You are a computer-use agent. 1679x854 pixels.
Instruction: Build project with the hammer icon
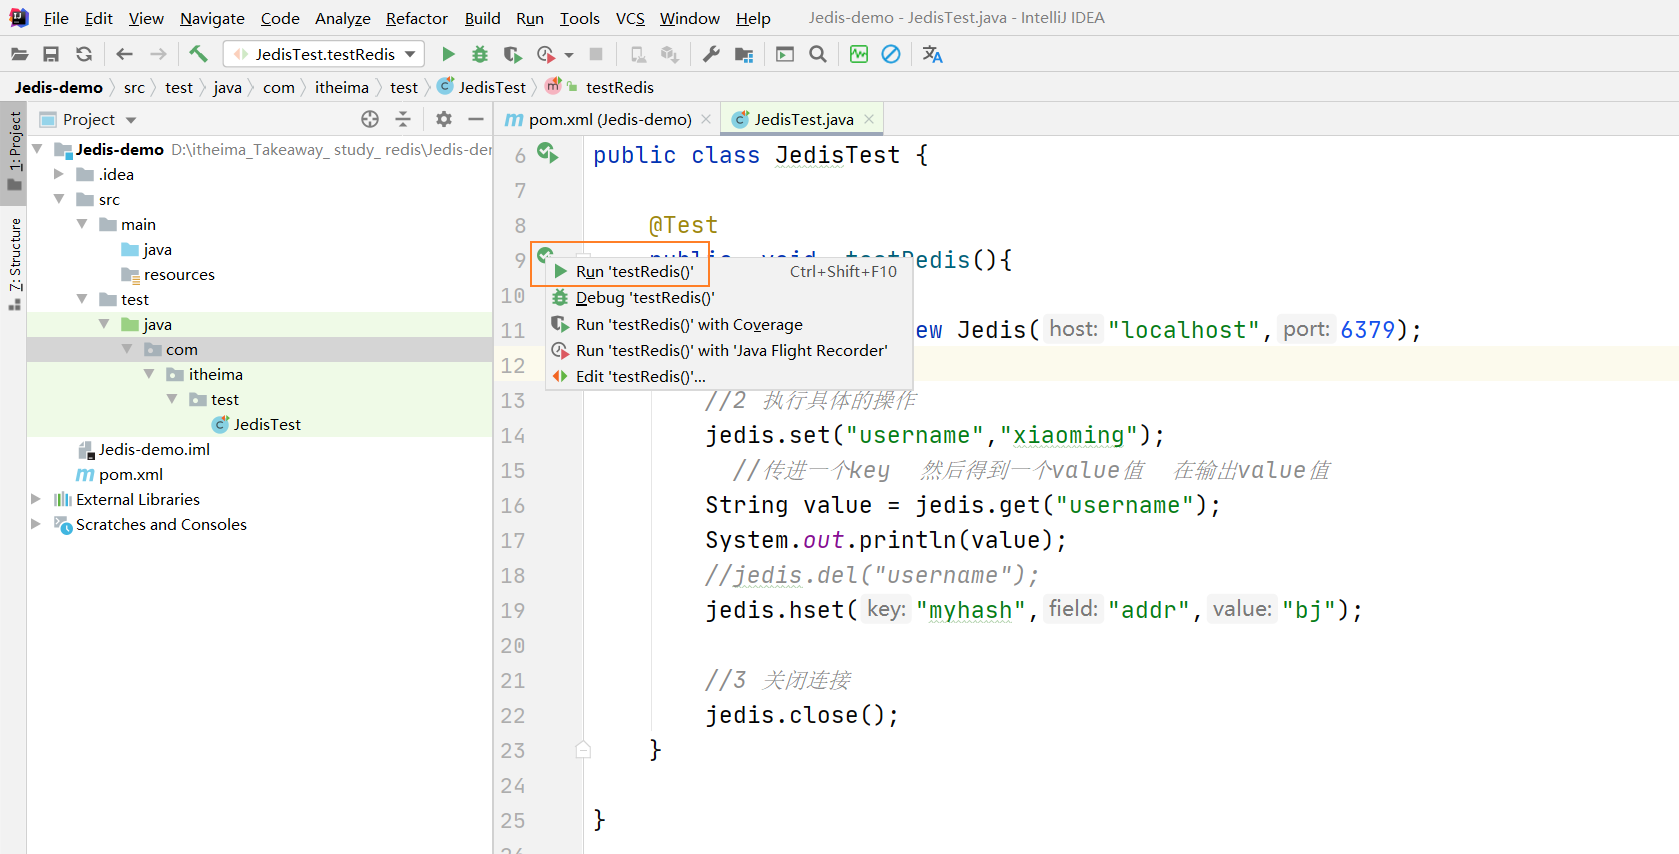coord(198,54)
